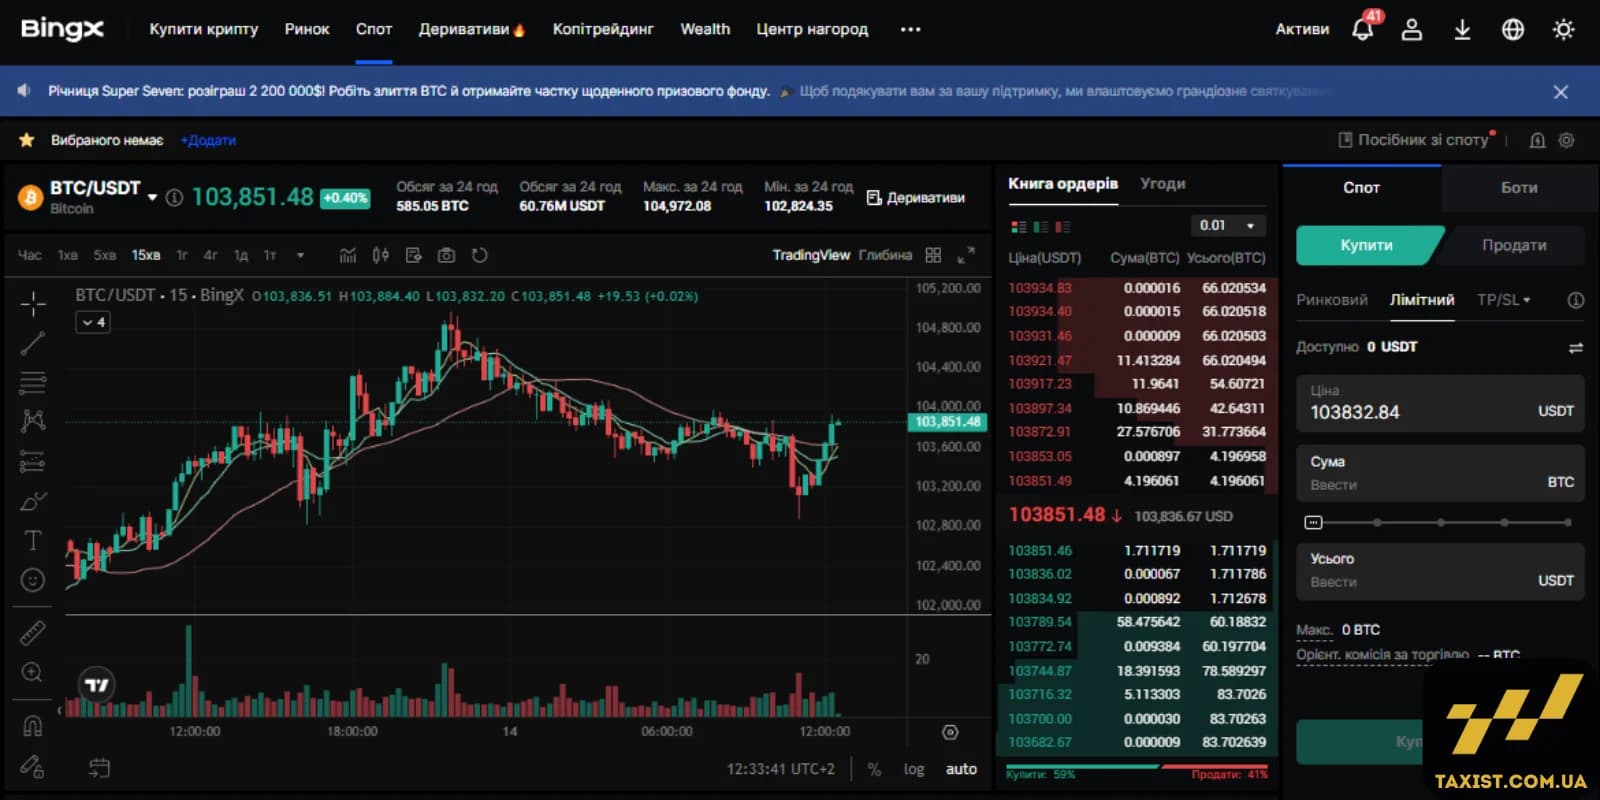Select the pattern drawing tool
This screenshot has width=1600, height=800.
[x=33, y=421]
